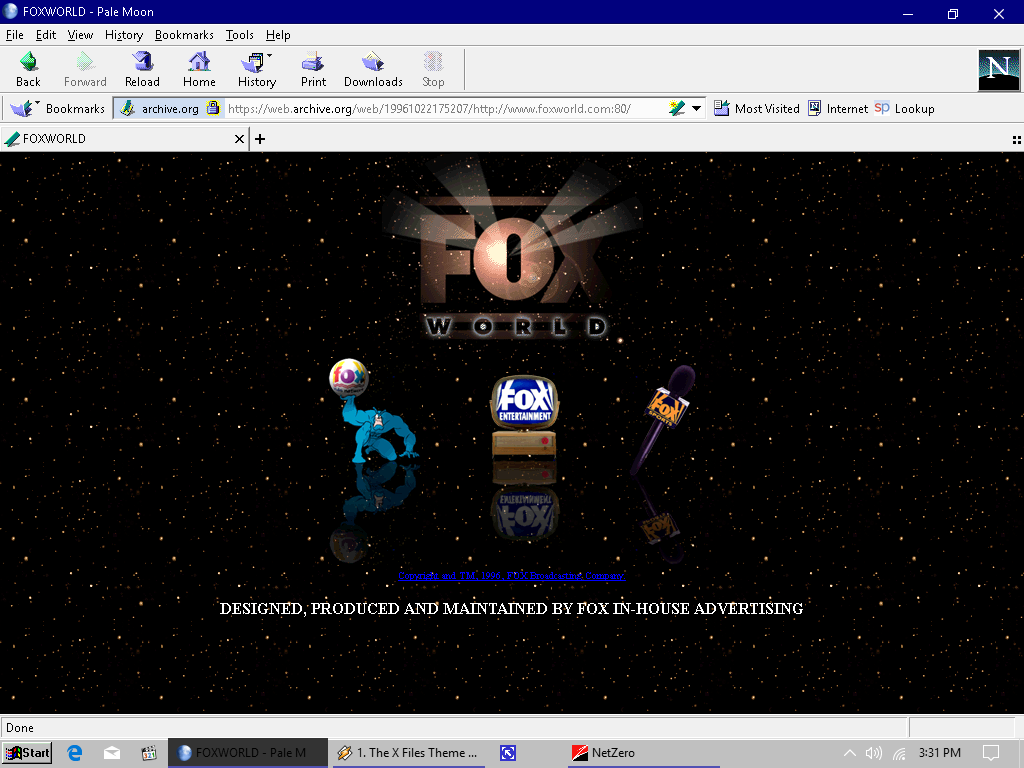This screenshot has height=768, width=1024.
Task: Click the padlock security icon
Action: (213, 108)
